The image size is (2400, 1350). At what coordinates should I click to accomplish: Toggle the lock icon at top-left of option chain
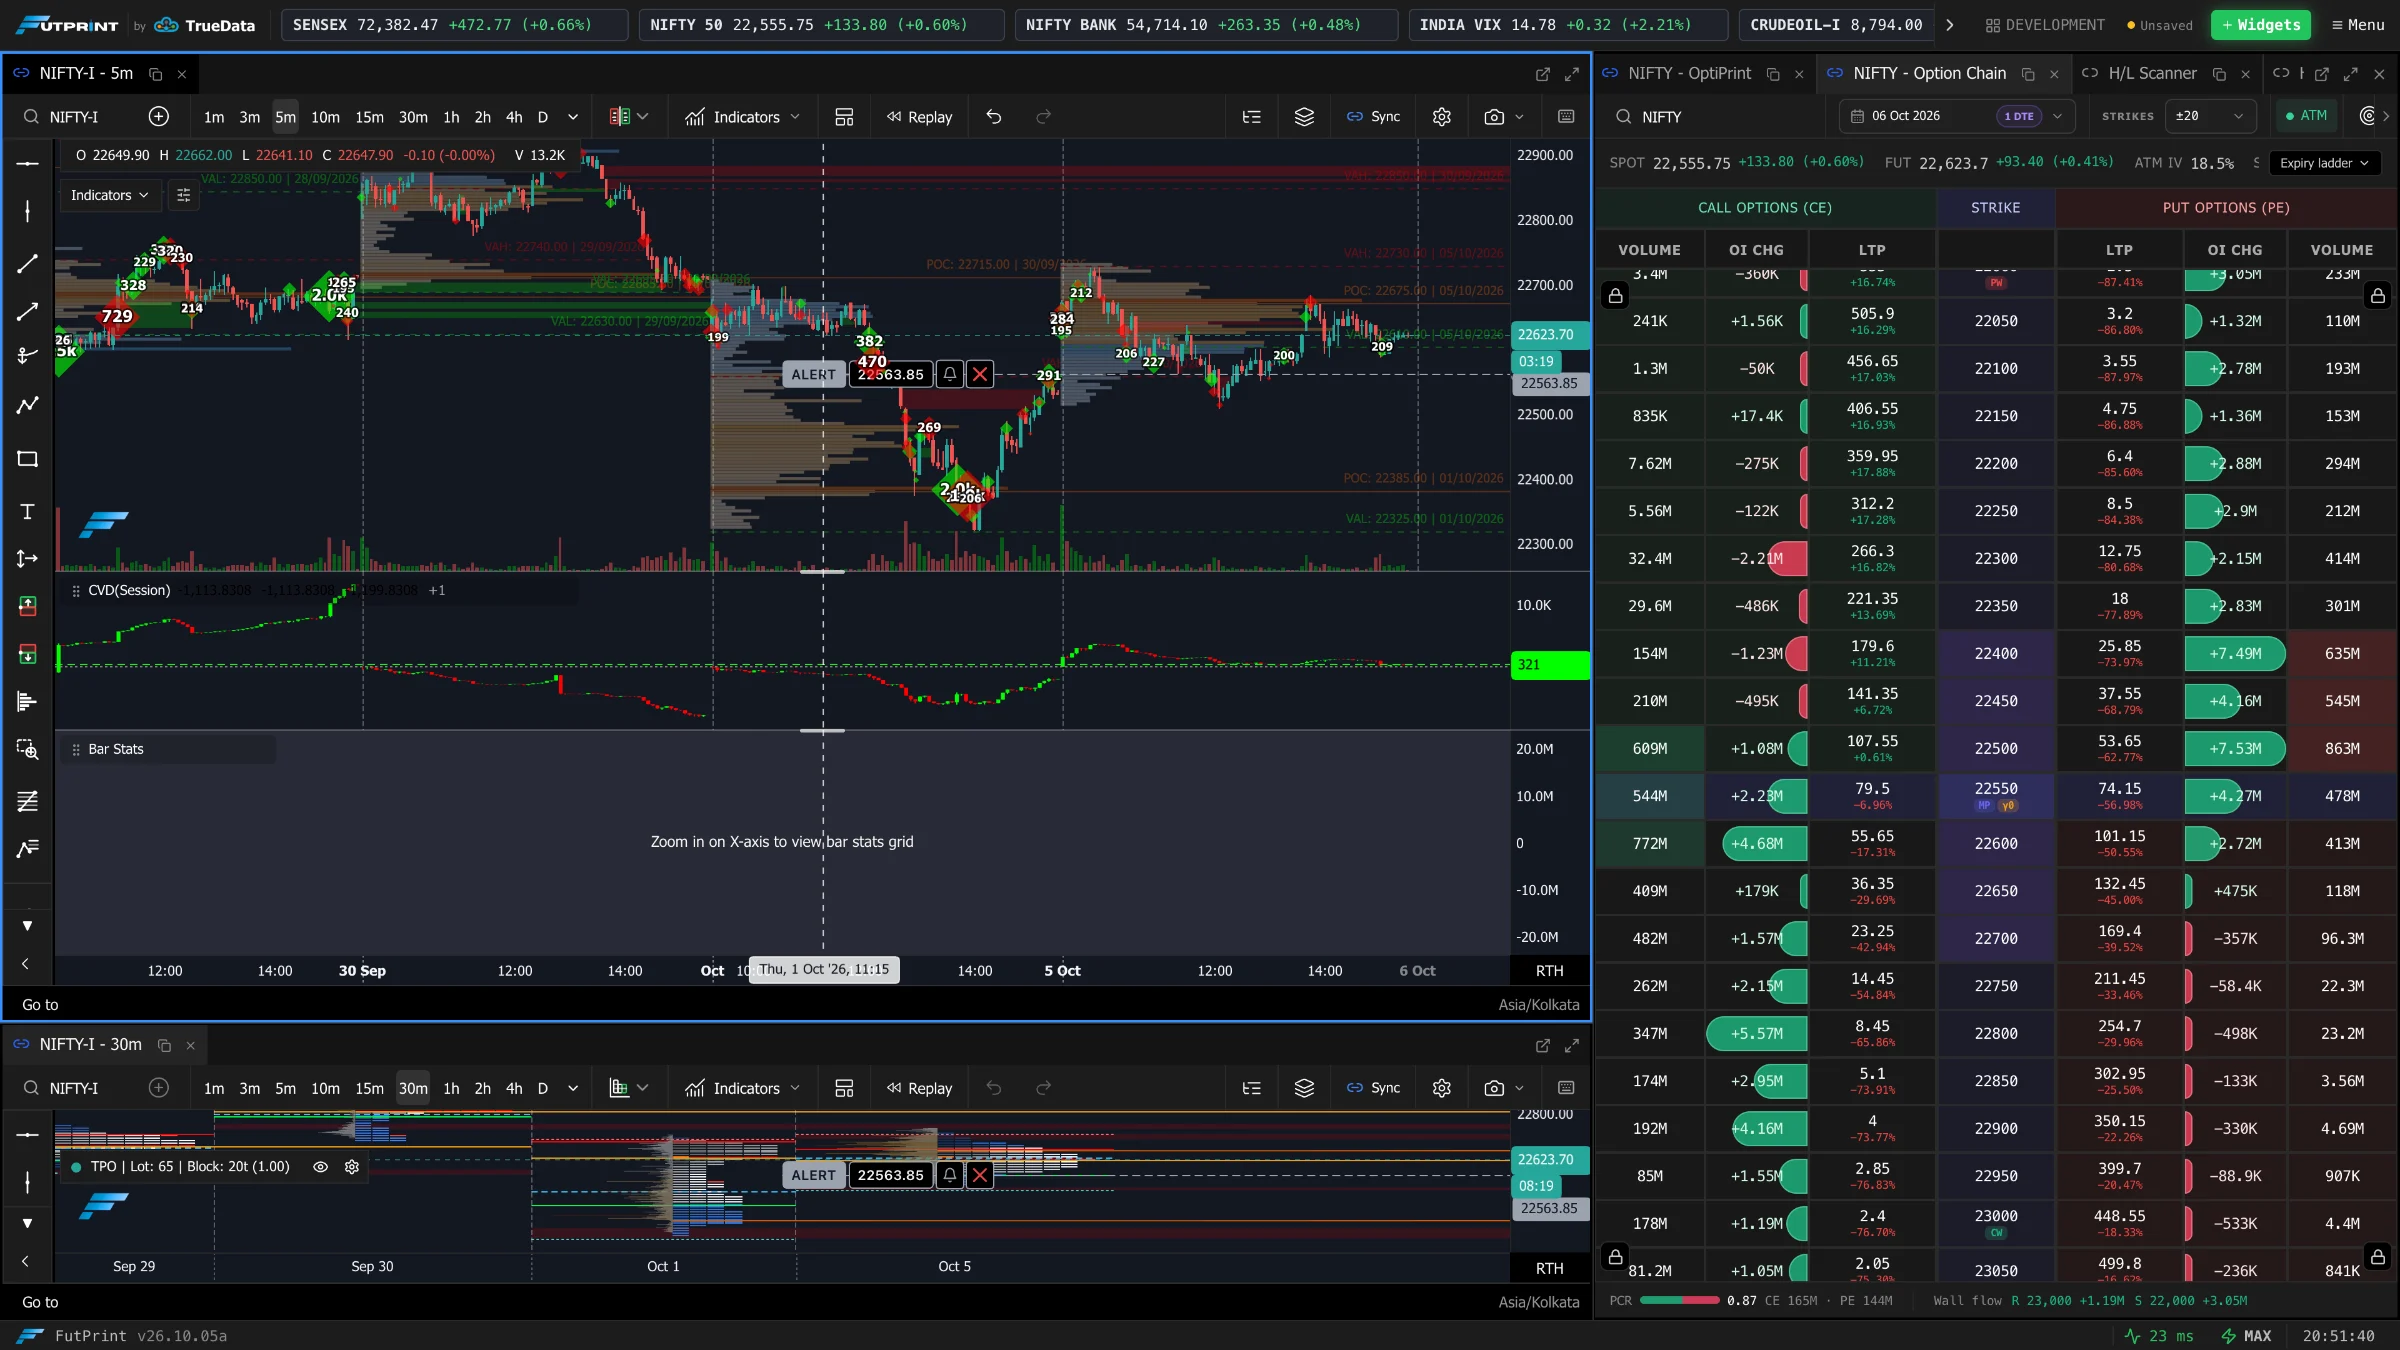[1615, 295]
